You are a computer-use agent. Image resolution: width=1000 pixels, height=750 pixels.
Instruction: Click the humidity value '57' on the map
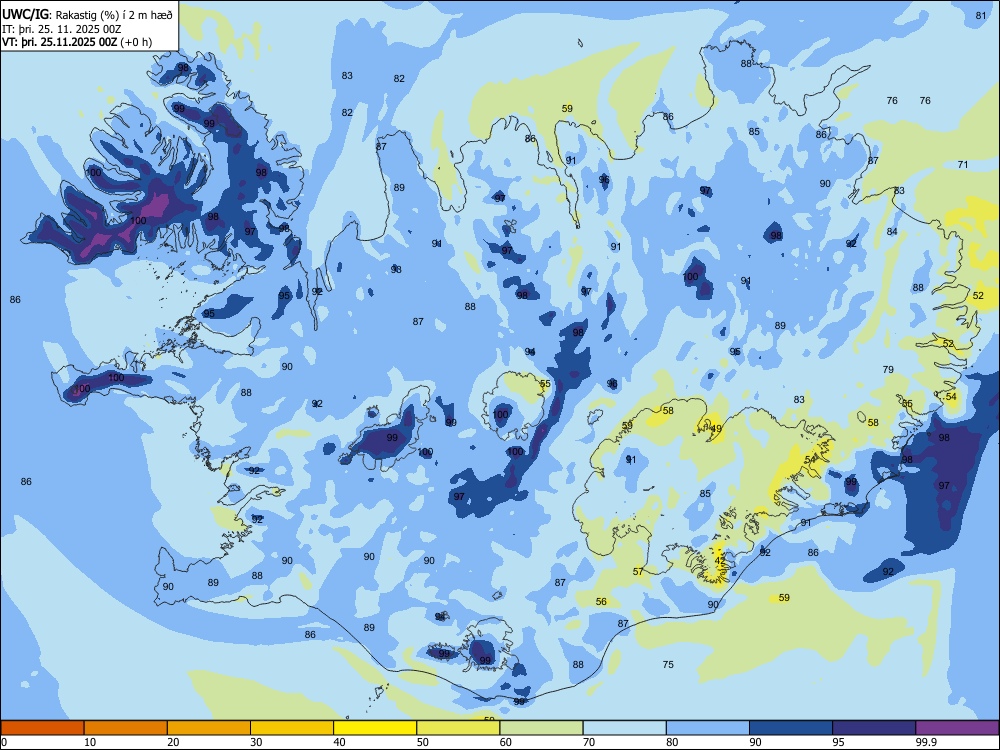point(638,571)
